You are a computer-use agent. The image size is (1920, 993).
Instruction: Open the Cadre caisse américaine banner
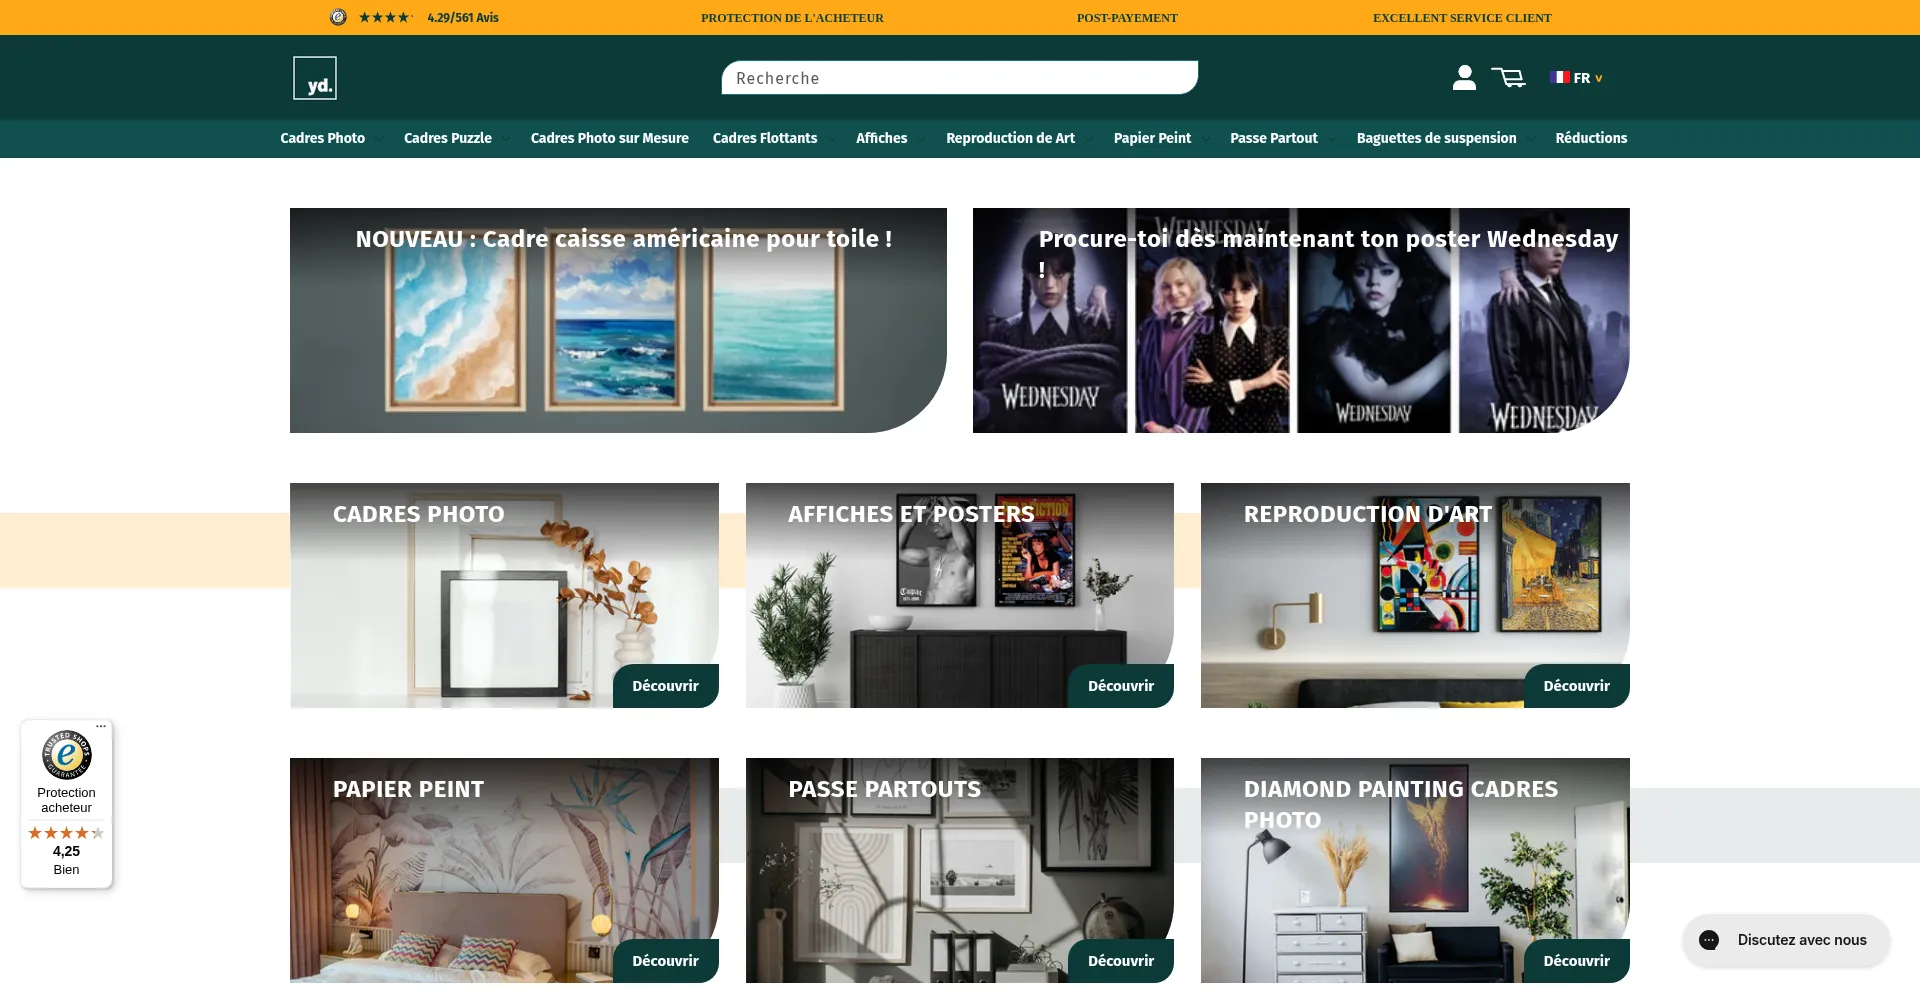tap(618, 320)
